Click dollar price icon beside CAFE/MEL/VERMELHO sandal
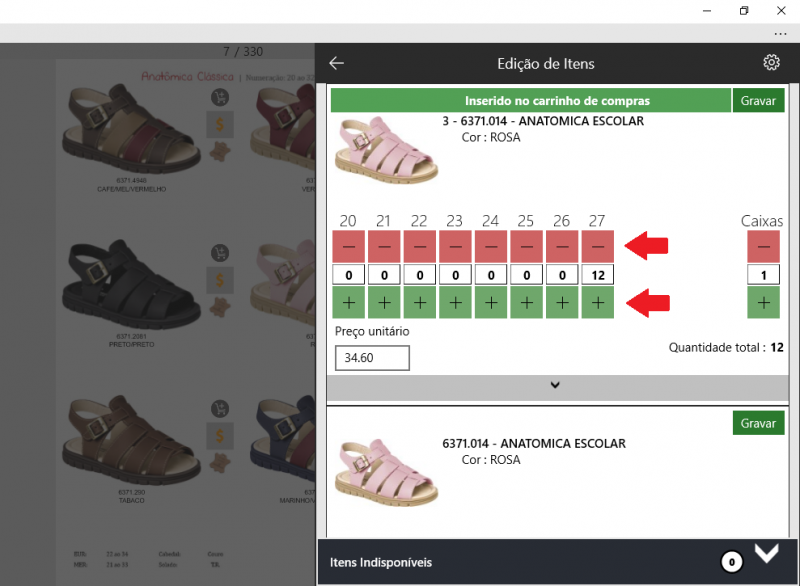The image size is (800, 586). pos(220,125)
